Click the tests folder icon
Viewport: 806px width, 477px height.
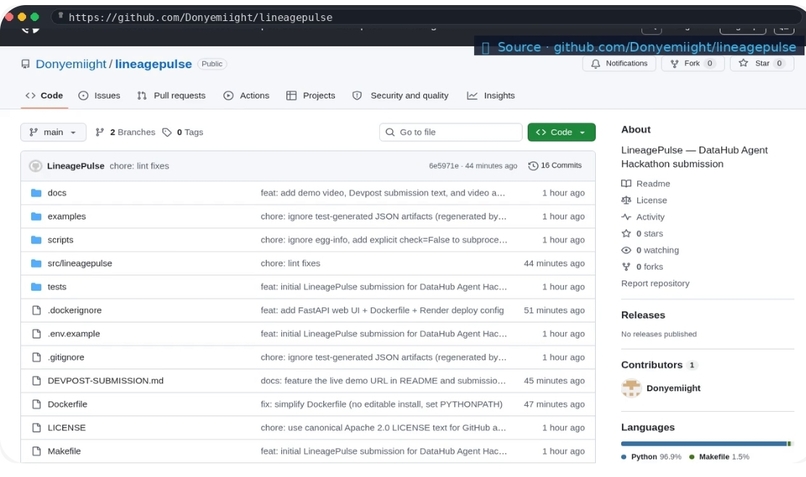pos(36,287)
